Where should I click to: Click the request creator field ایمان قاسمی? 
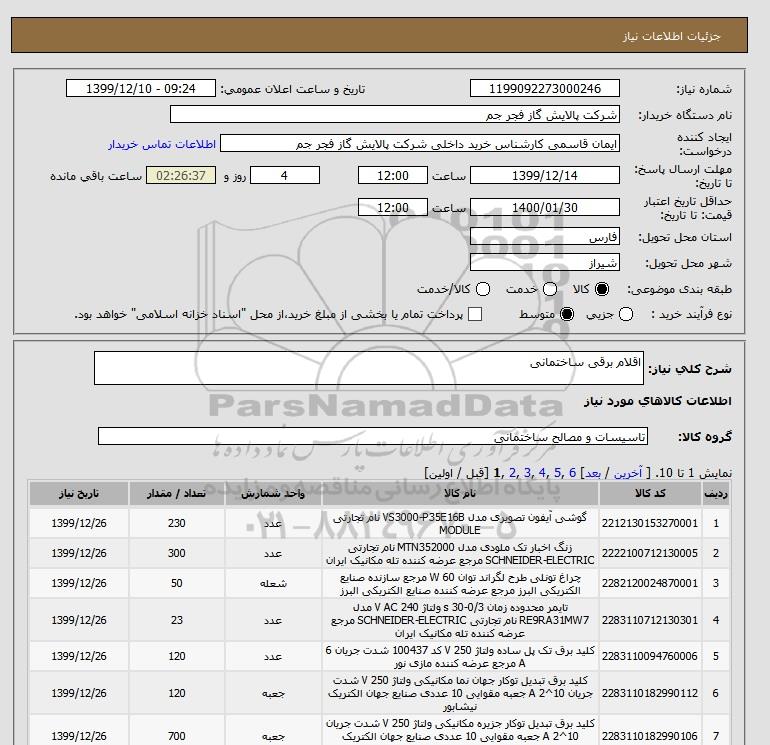pyautogui.click(x=420, y=143)
